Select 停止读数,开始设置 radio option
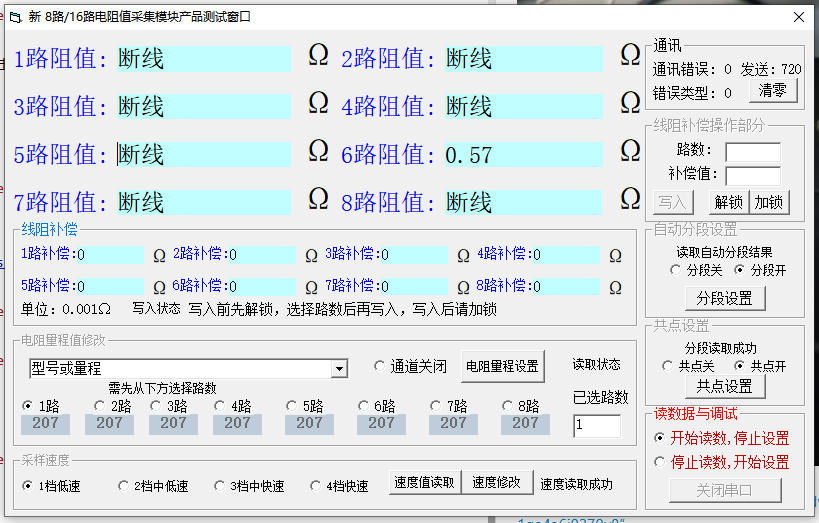The image size is (819, 523). coord(658,462)
